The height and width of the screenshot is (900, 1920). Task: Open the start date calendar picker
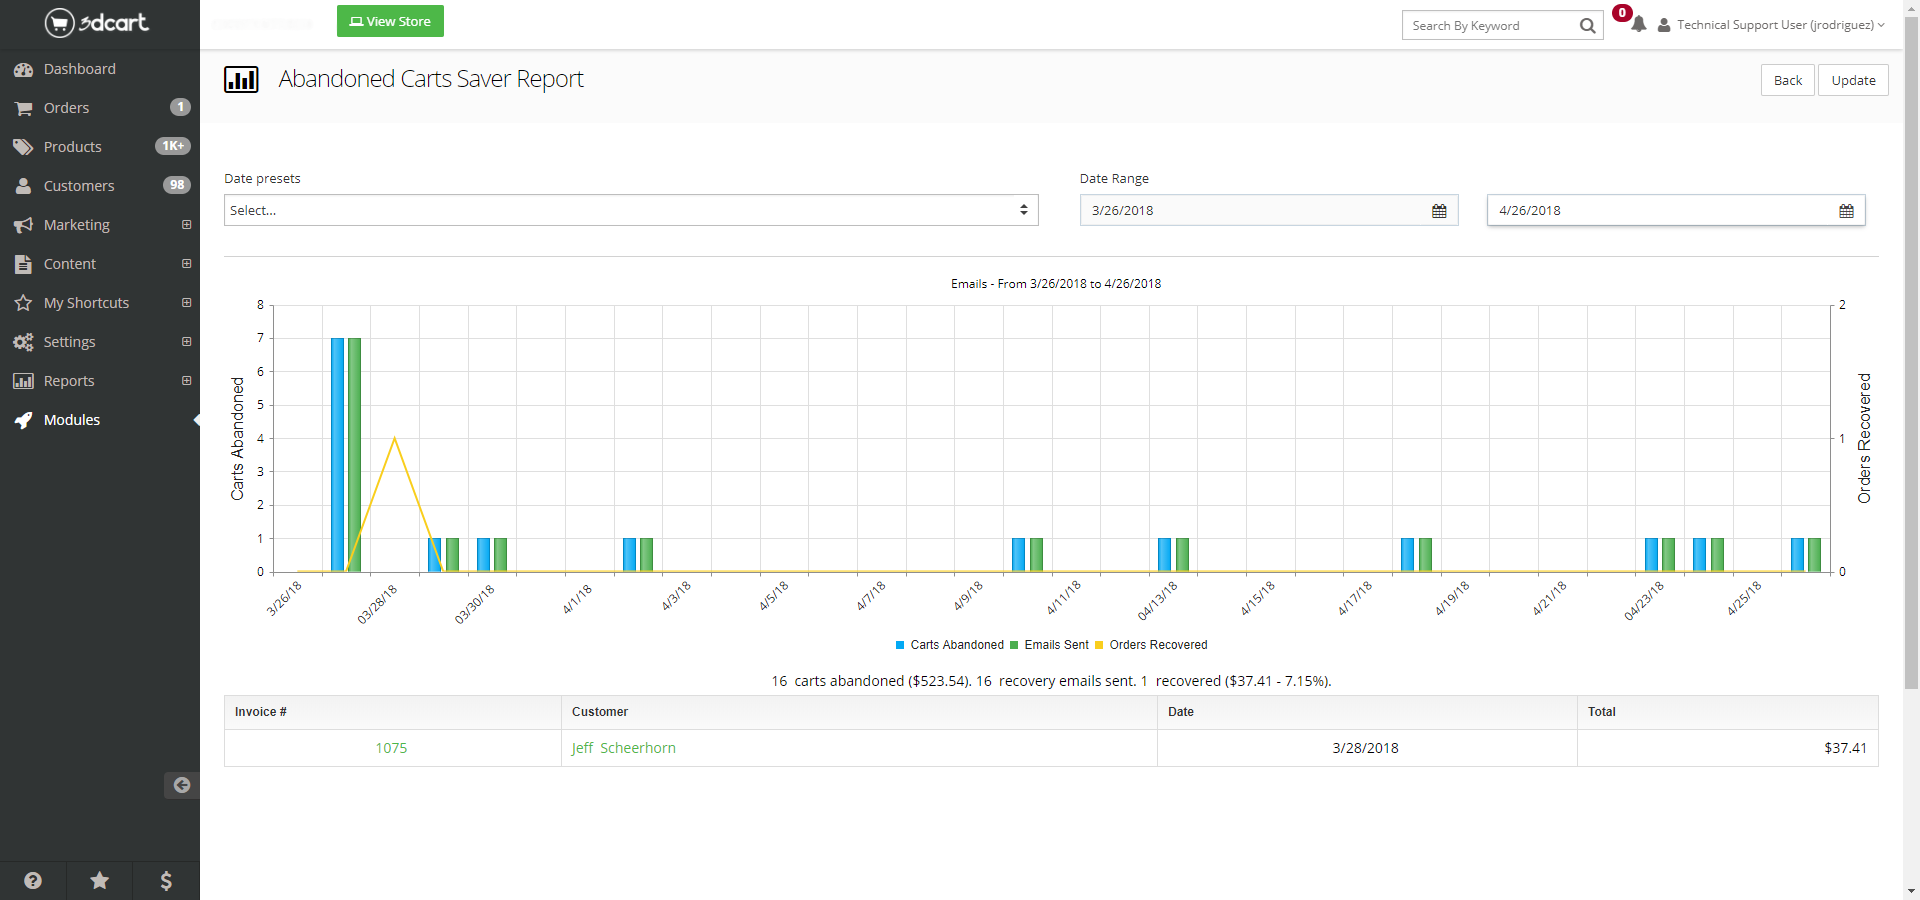click(1438, 211)
